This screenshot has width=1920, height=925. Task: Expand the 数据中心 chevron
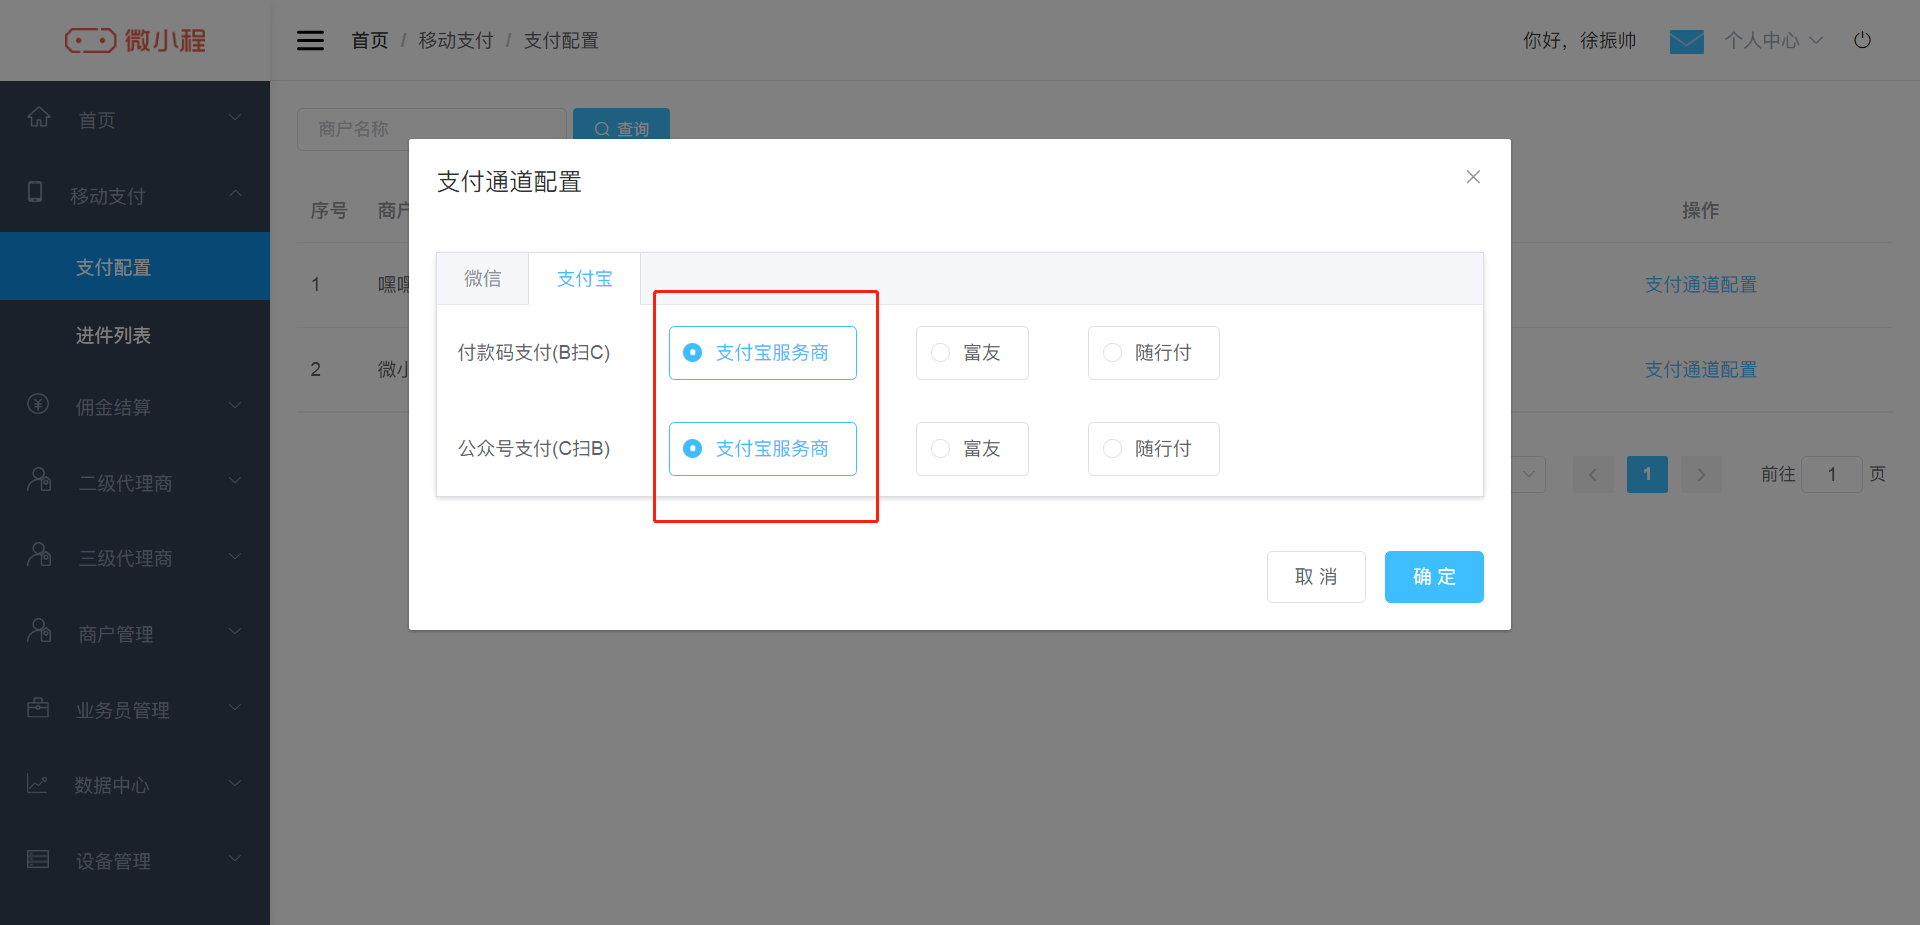pos(235,783)
